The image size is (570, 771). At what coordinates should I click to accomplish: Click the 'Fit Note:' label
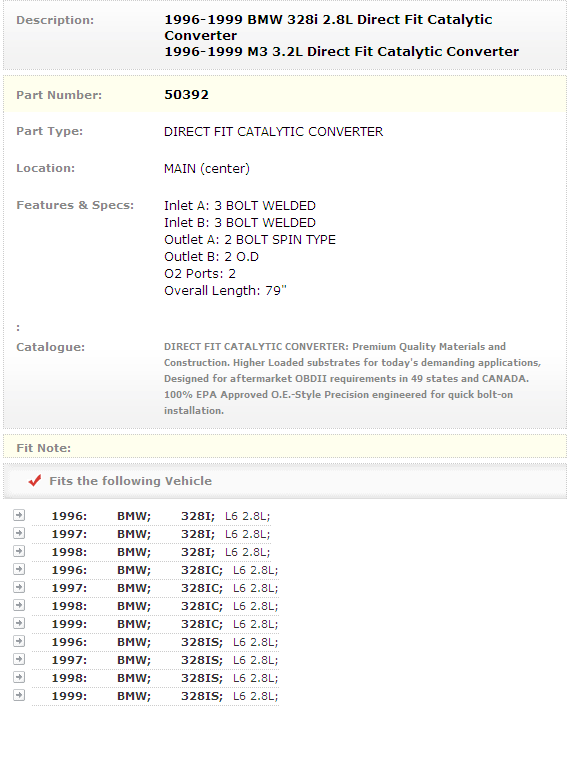click(x=43, y=448)
